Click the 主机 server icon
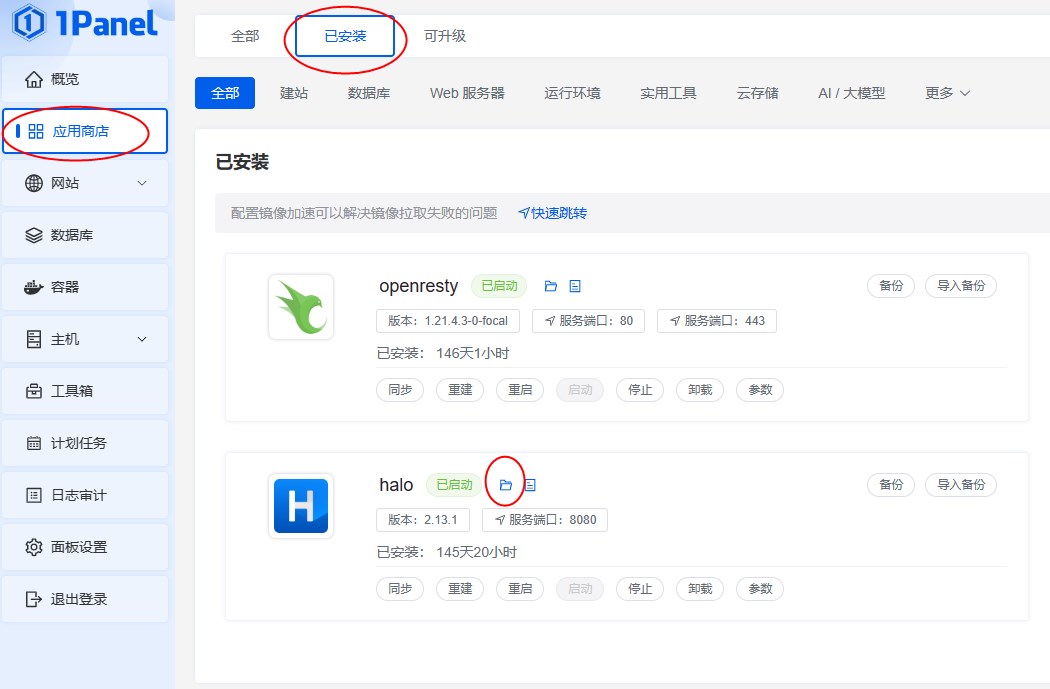 [33, 339]
